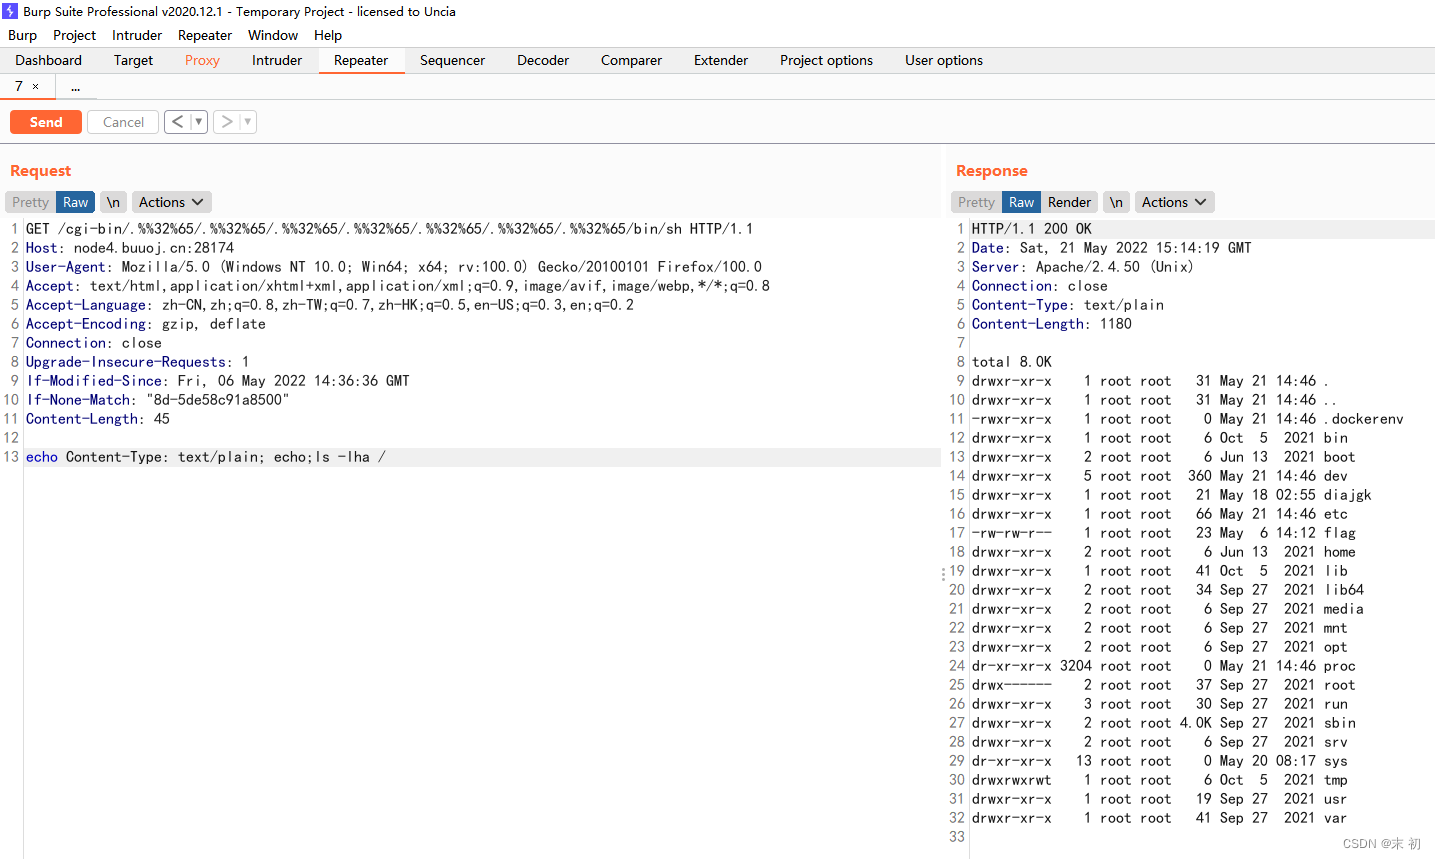Click the tmp directory entry in response
Screen dimensions: 1435x859
click(1336, 780)
